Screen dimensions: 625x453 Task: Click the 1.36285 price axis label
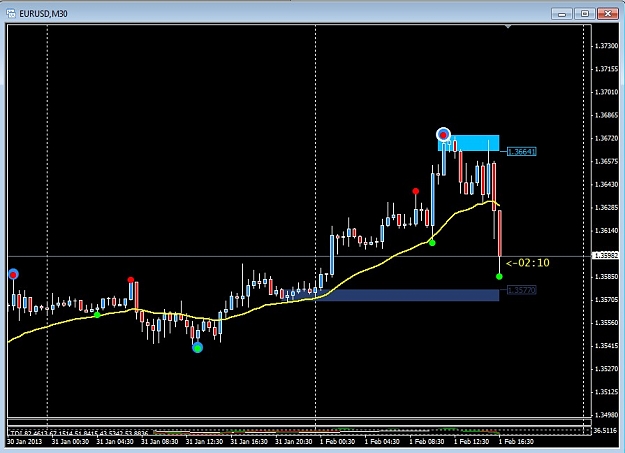pos(606,207)
